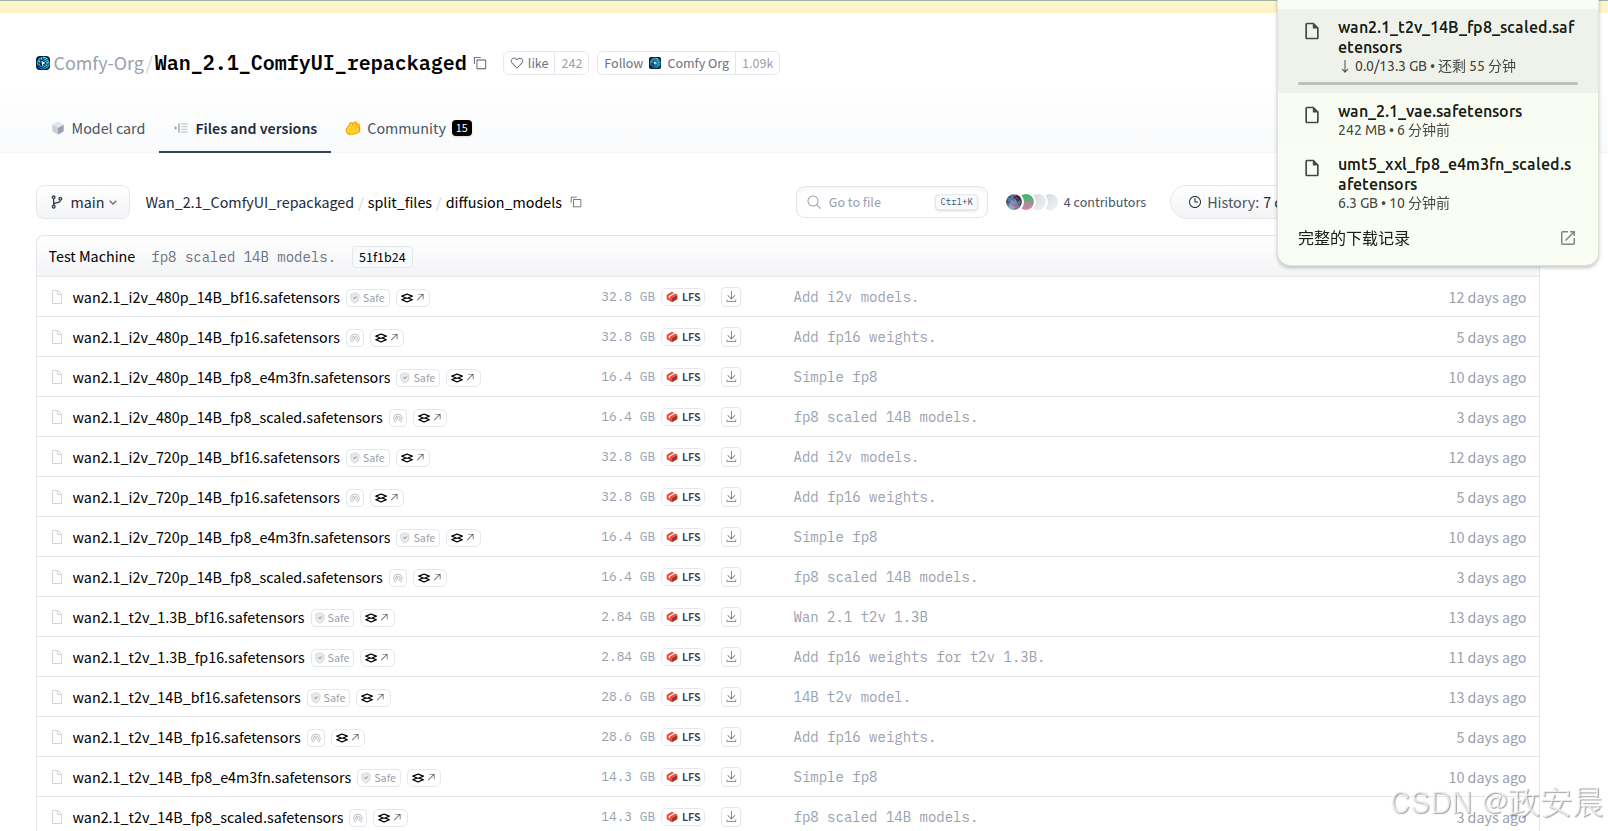Download wan2.1_i2v_480p_14B_fp16.safetensors file
Viewport: 1608px width, 831px height.
coord(731,337)
